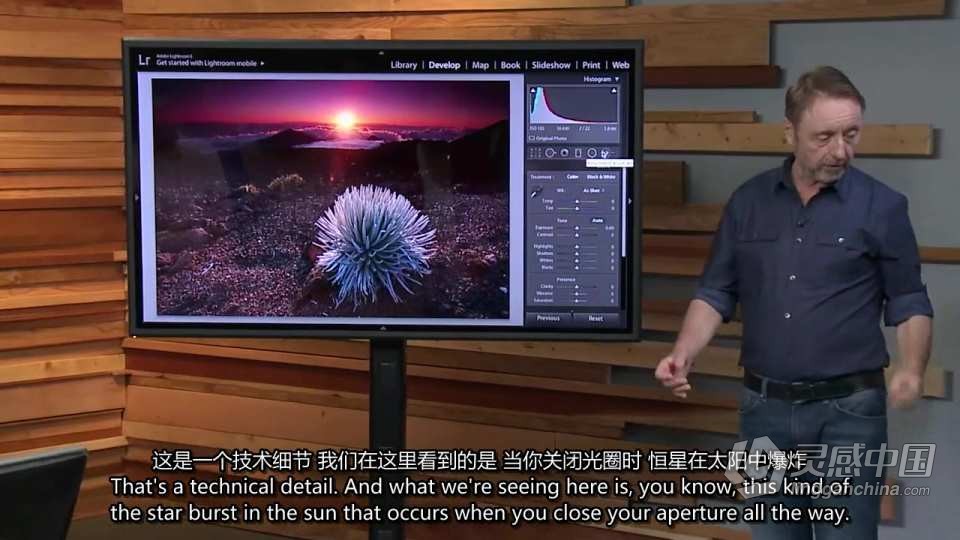Screen dimensions: 960x540
Task: Click the Vibrance slider handle
Action: 577,294
